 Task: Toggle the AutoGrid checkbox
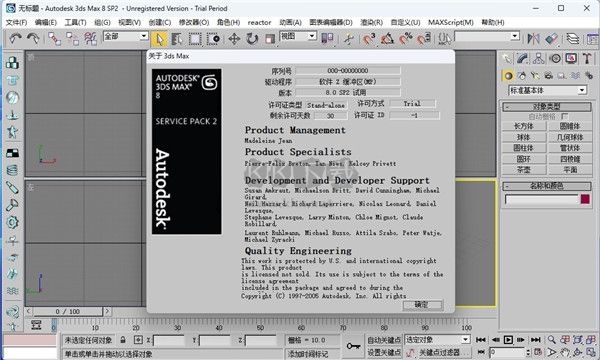[x=564, y=116]
